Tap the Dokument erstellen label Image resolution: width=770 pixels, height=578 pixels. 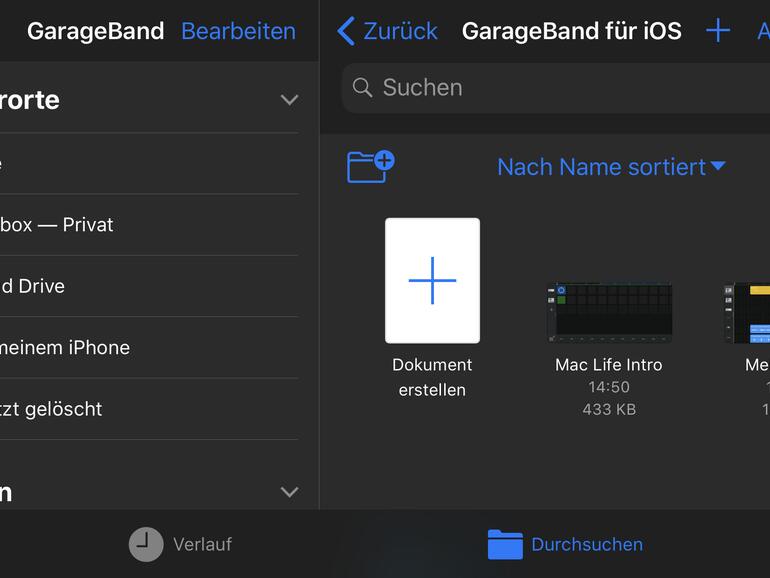(x=432, y=377)
